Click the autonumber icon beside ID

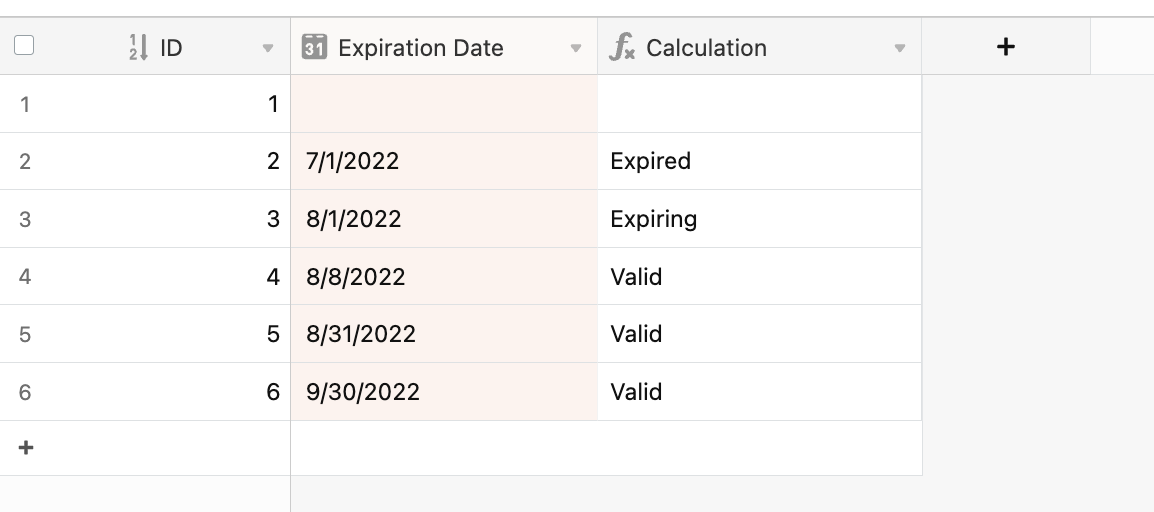[x=138, y=47]
